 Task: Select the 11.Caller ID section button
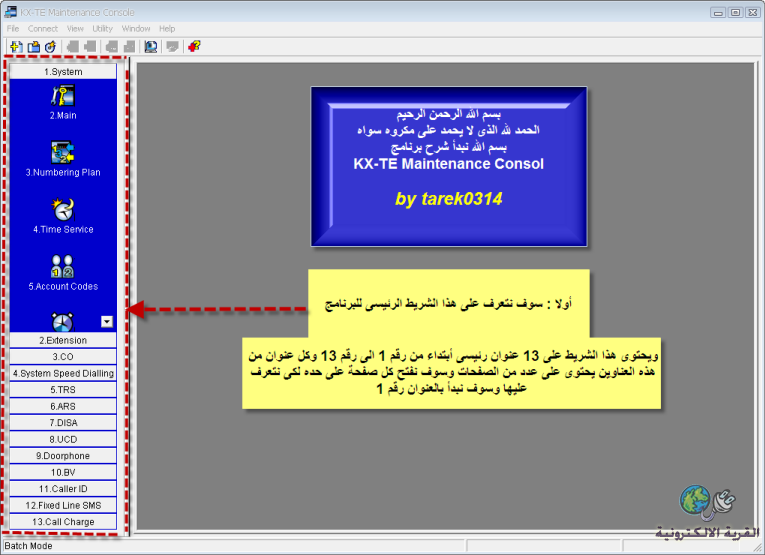click(63, 489)
